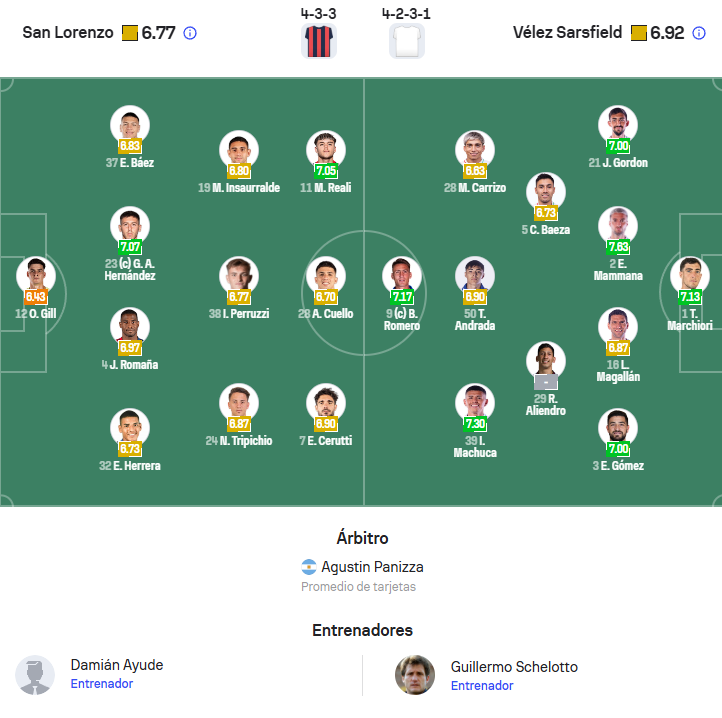Click the 7.63 rating badge of E. Mammana
Image resolution: width=722 pixels, height=718 pixels.
tap(618, 247)
